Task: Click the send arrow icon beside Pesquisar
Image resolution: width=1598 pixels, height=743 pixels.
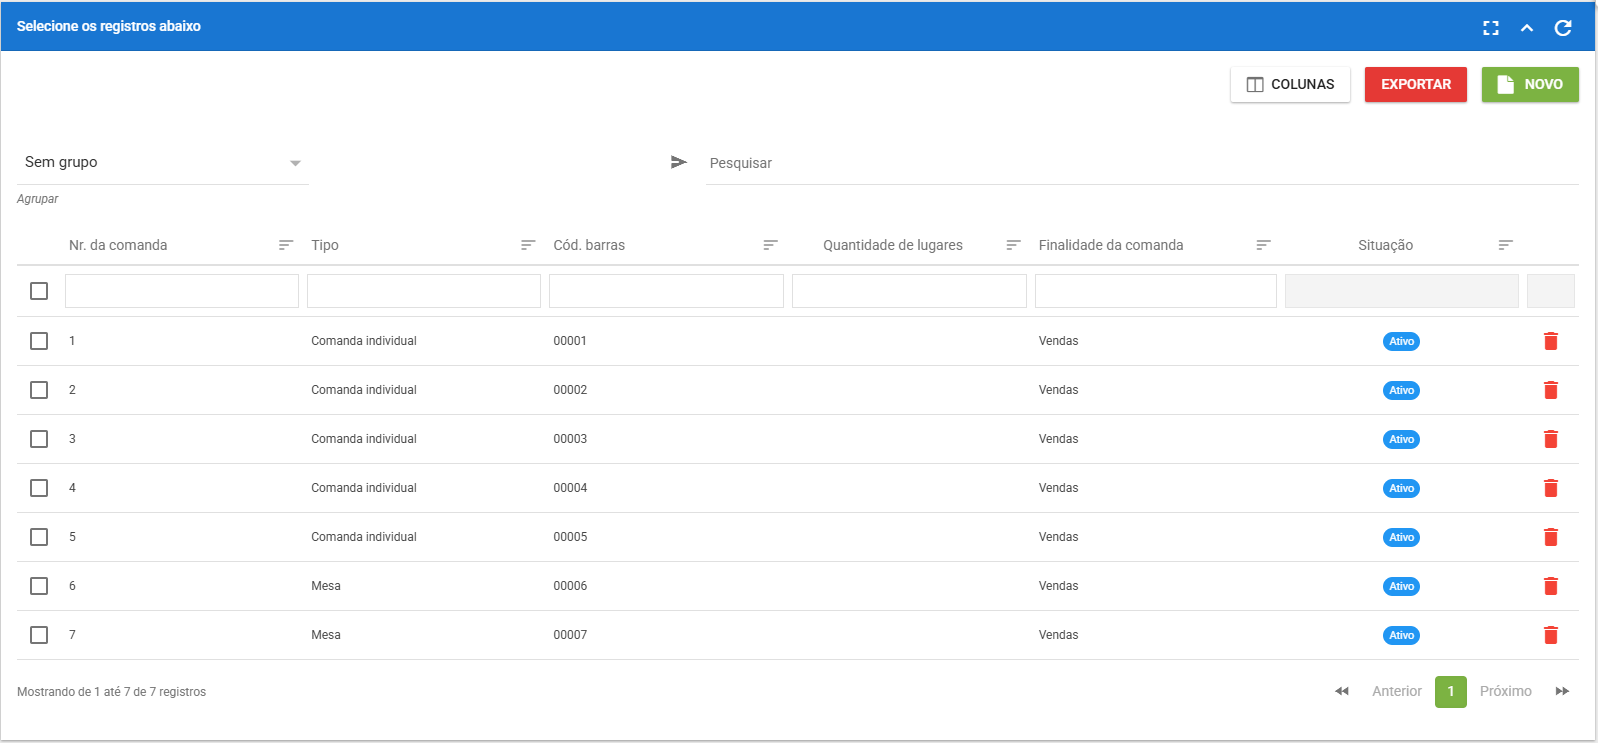Action: tap(679, 162)
